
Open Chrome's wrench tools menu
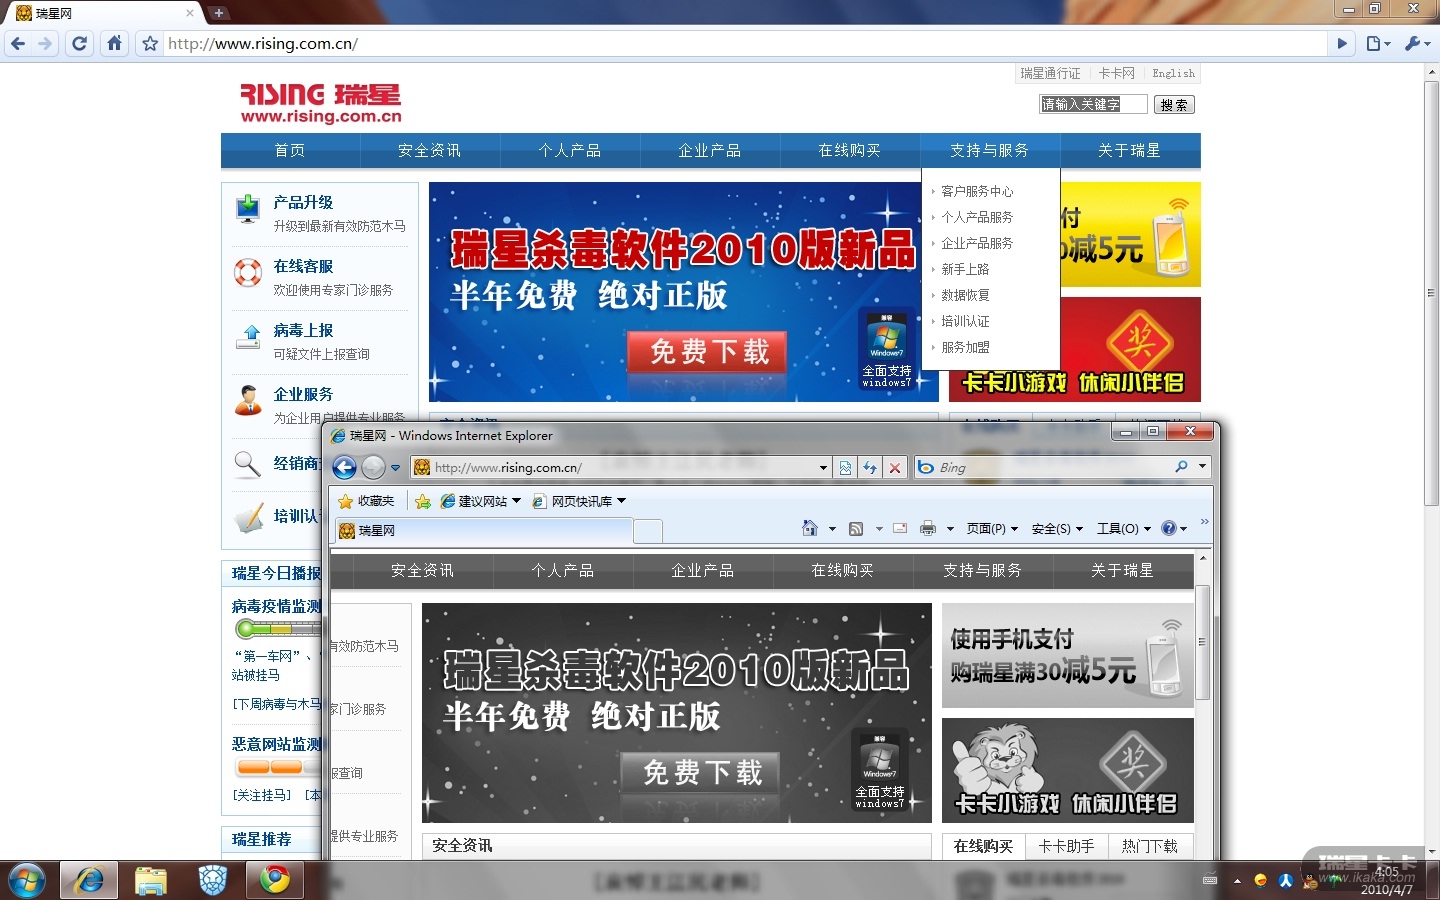click(1417, 43)
